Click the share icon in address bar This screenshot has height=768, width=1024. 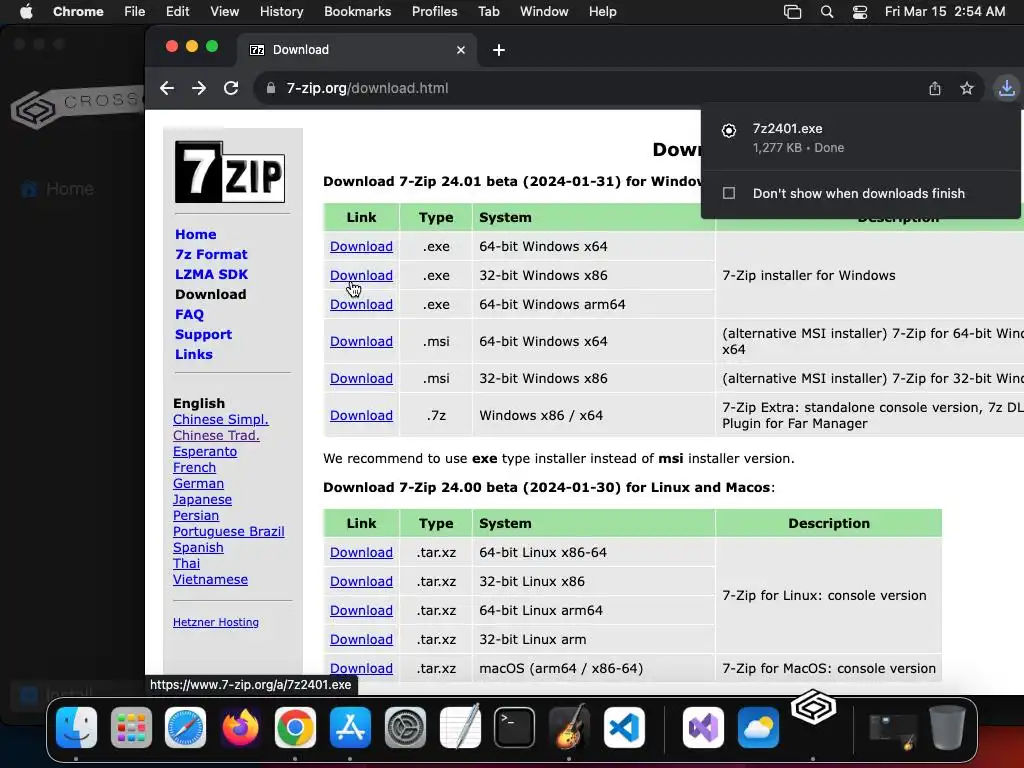pos(935,88)
